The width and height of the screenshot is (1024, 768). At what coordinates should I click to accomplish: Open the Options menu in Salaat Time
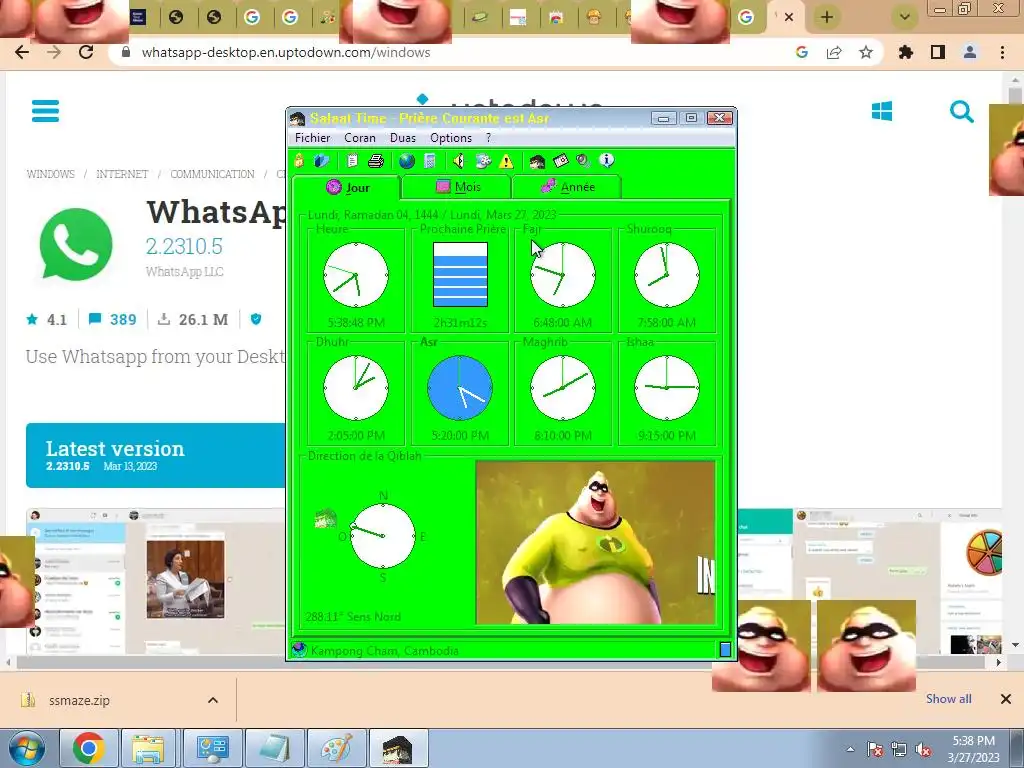pyautogui.click(x=451, y=138)
